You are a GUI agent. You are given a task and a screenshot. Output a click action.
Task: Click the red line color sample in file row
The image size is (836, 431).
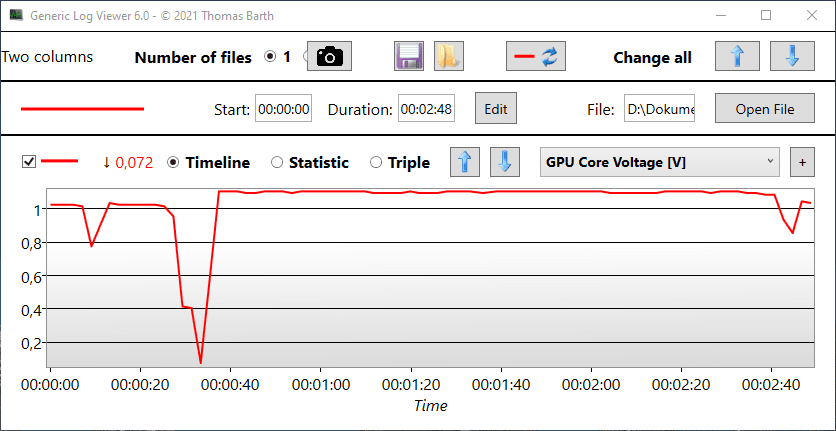[83, 109]
